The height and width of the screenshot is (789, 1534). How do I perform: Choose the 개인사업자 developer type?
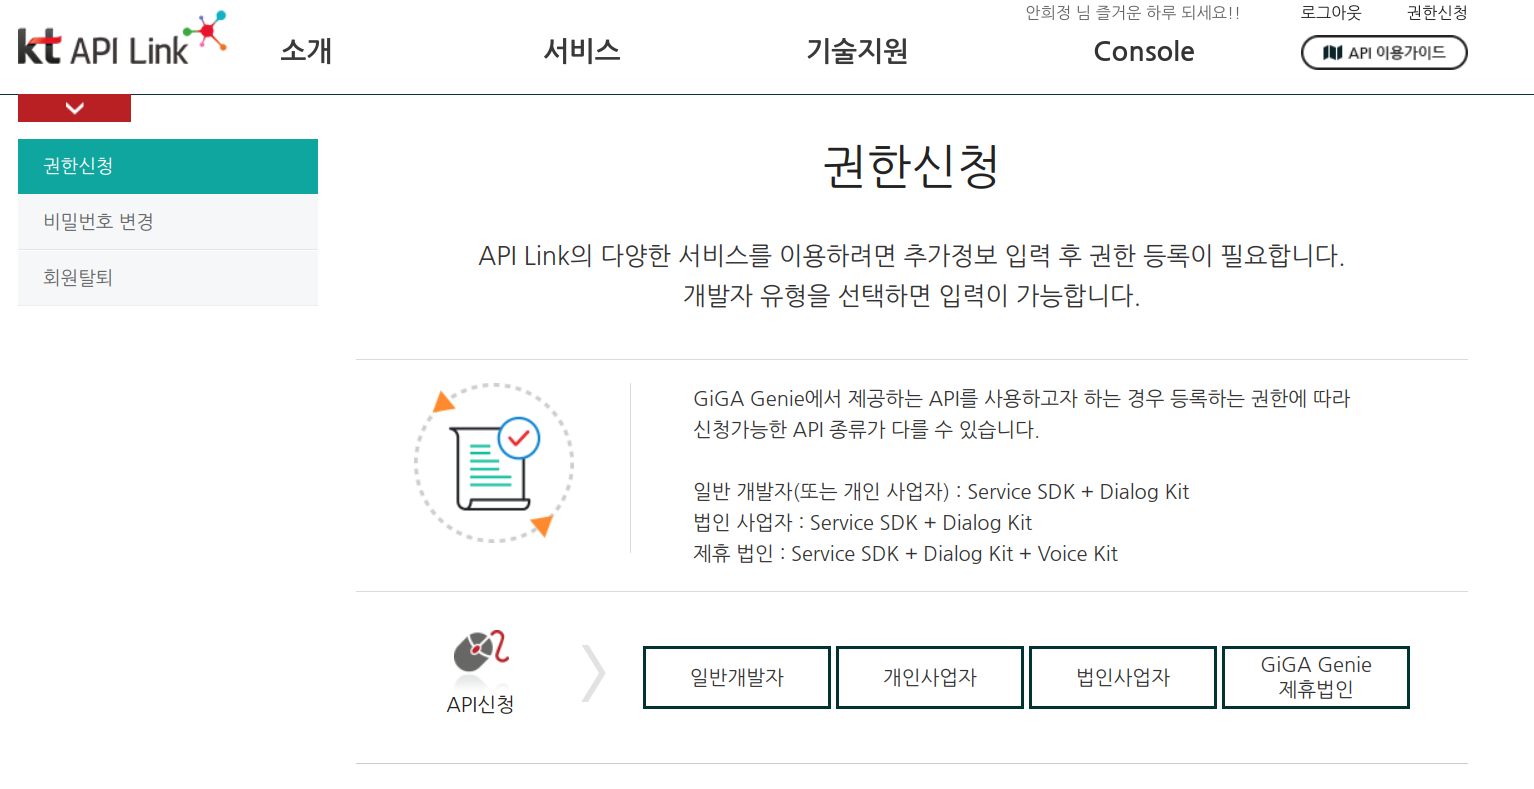pyautogui.click(x=930, y=677)
